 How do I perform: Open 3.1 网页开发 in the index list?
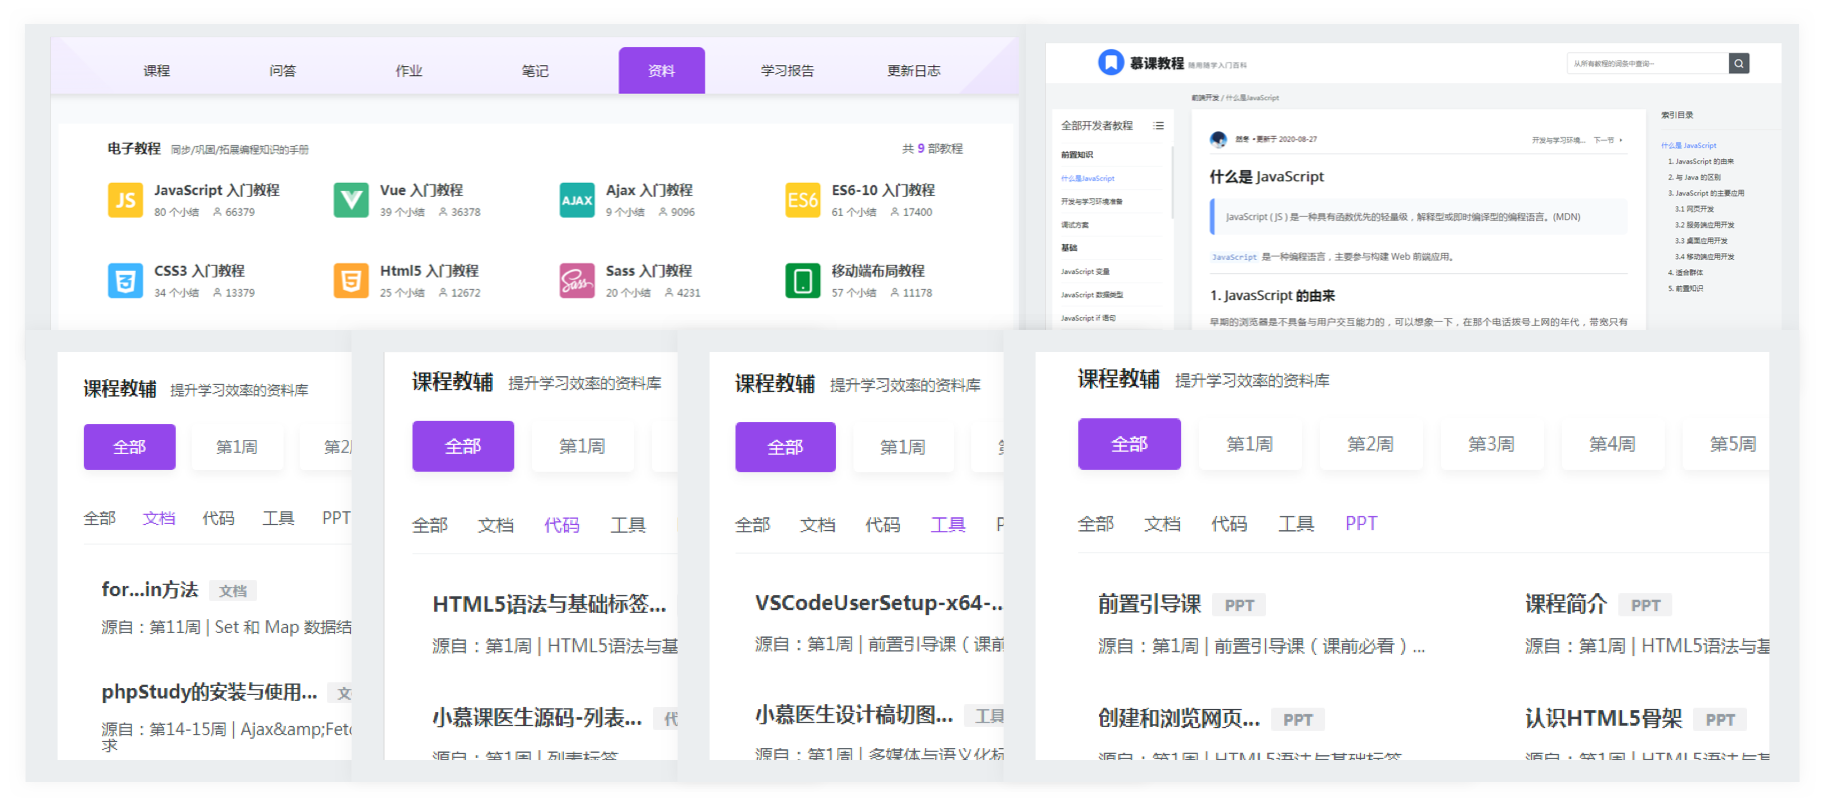click(x=1694, y=209)
